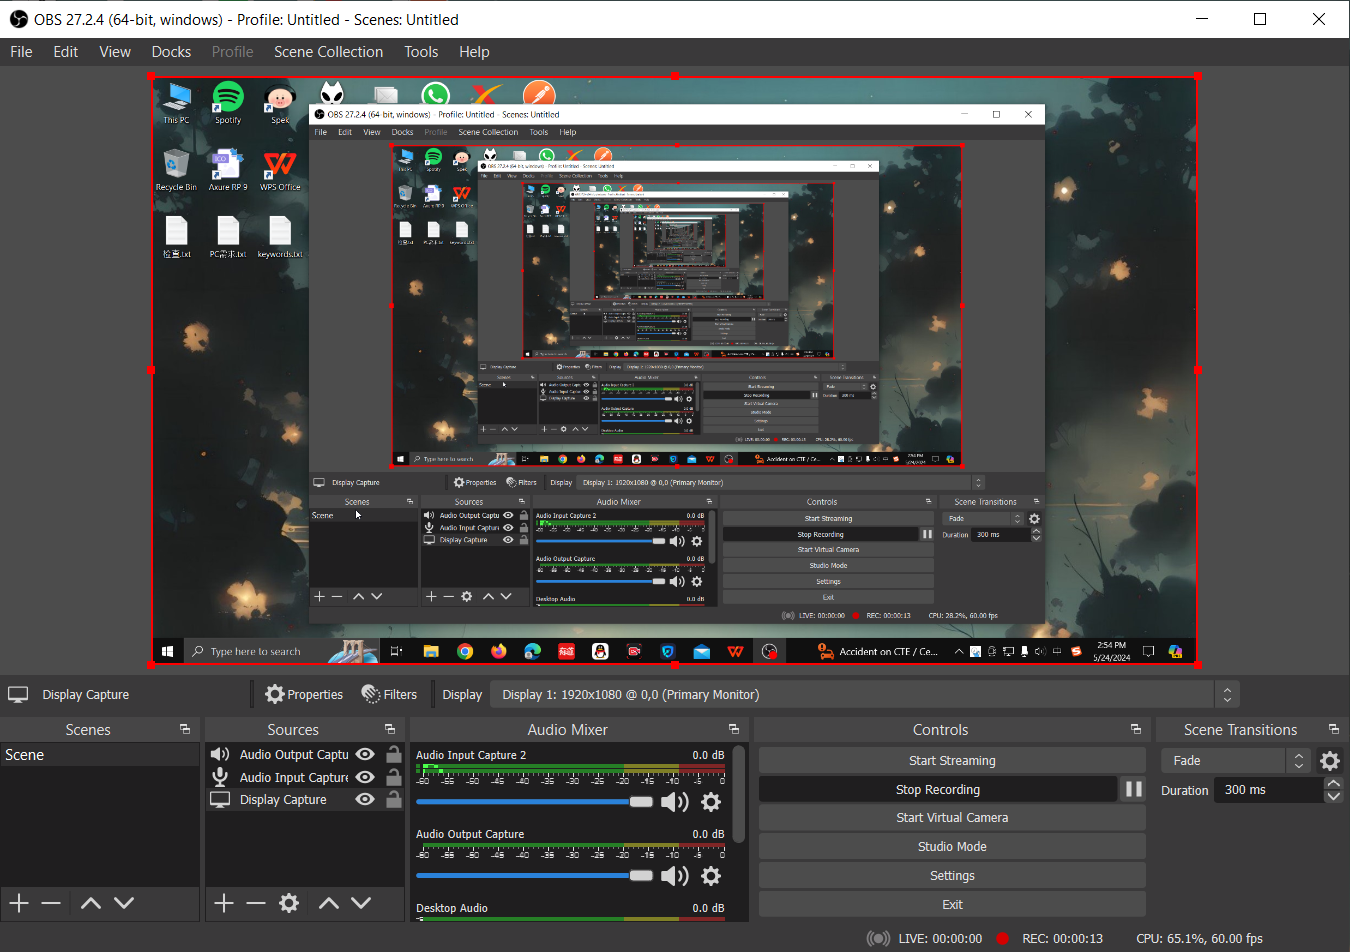Open the Tools menu
This screenshot has height=952, width=1350.
421,52
